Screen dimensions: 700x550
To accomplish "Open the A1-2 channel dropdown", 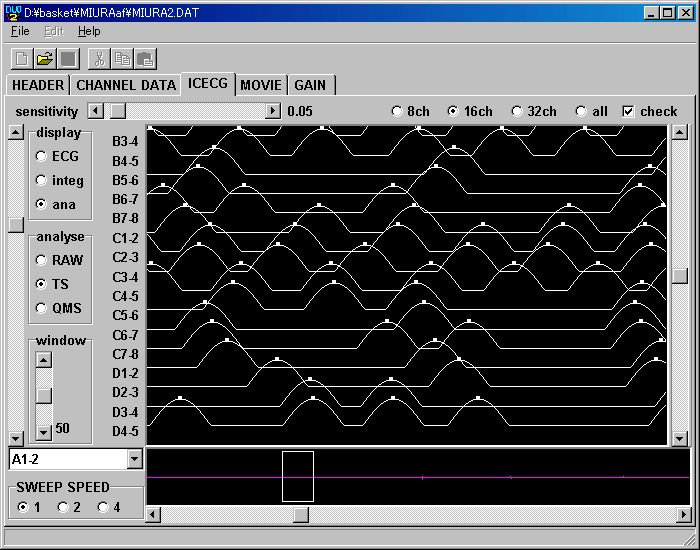I will coord(135,459).
